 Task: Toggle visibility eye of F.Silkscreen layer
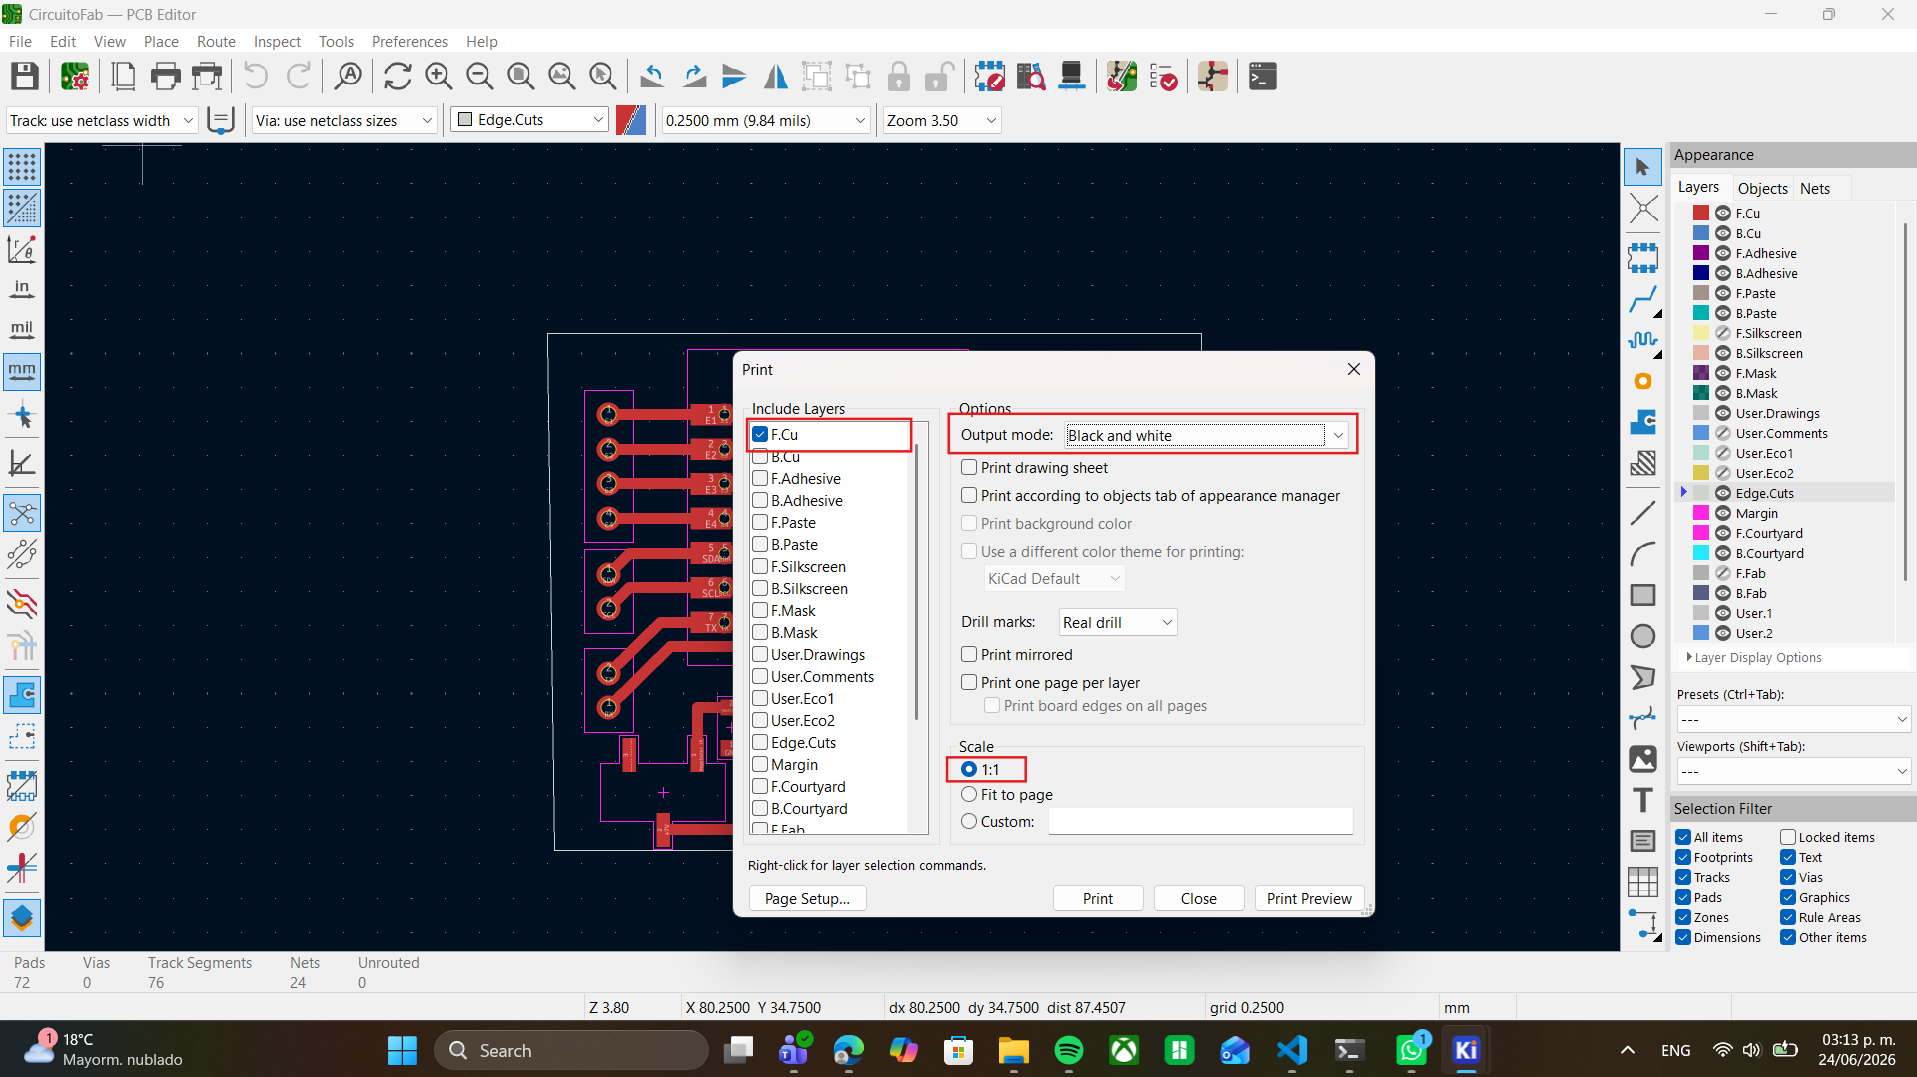[x=1723, y=333]
